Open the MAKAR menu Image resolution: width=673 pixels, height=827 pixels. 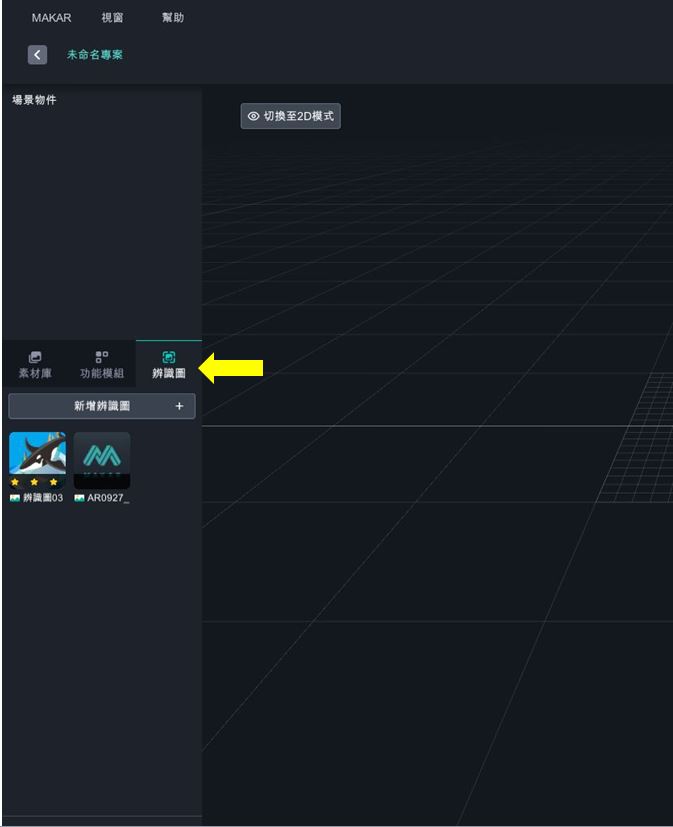point(51,18)
